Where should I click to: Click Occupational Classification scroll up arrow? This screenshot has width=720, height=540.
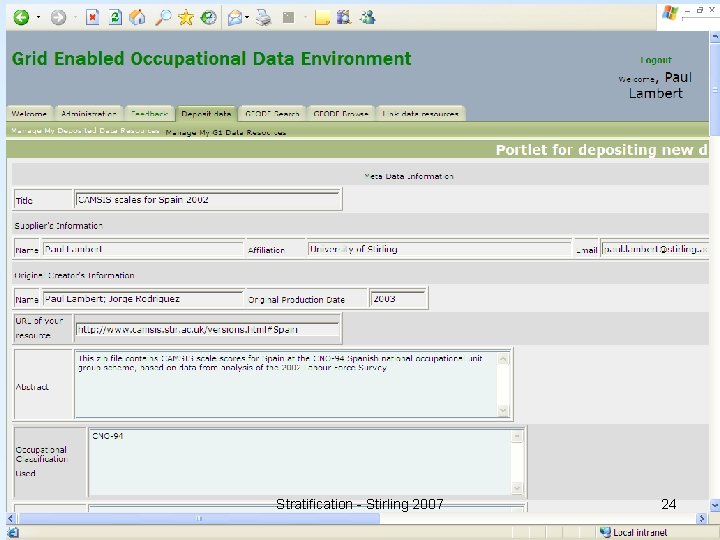[517, 437]
